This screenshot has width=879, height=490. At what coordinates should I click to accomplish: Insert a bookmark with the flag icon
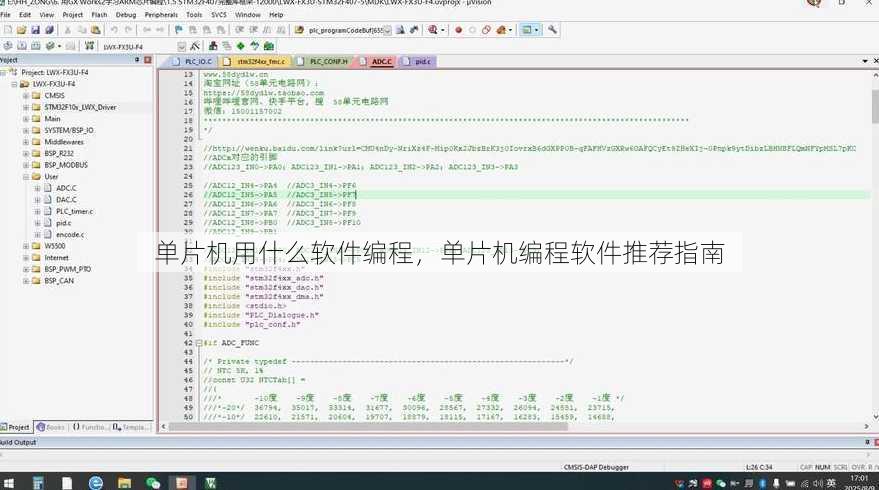click(x=178, y=30)
